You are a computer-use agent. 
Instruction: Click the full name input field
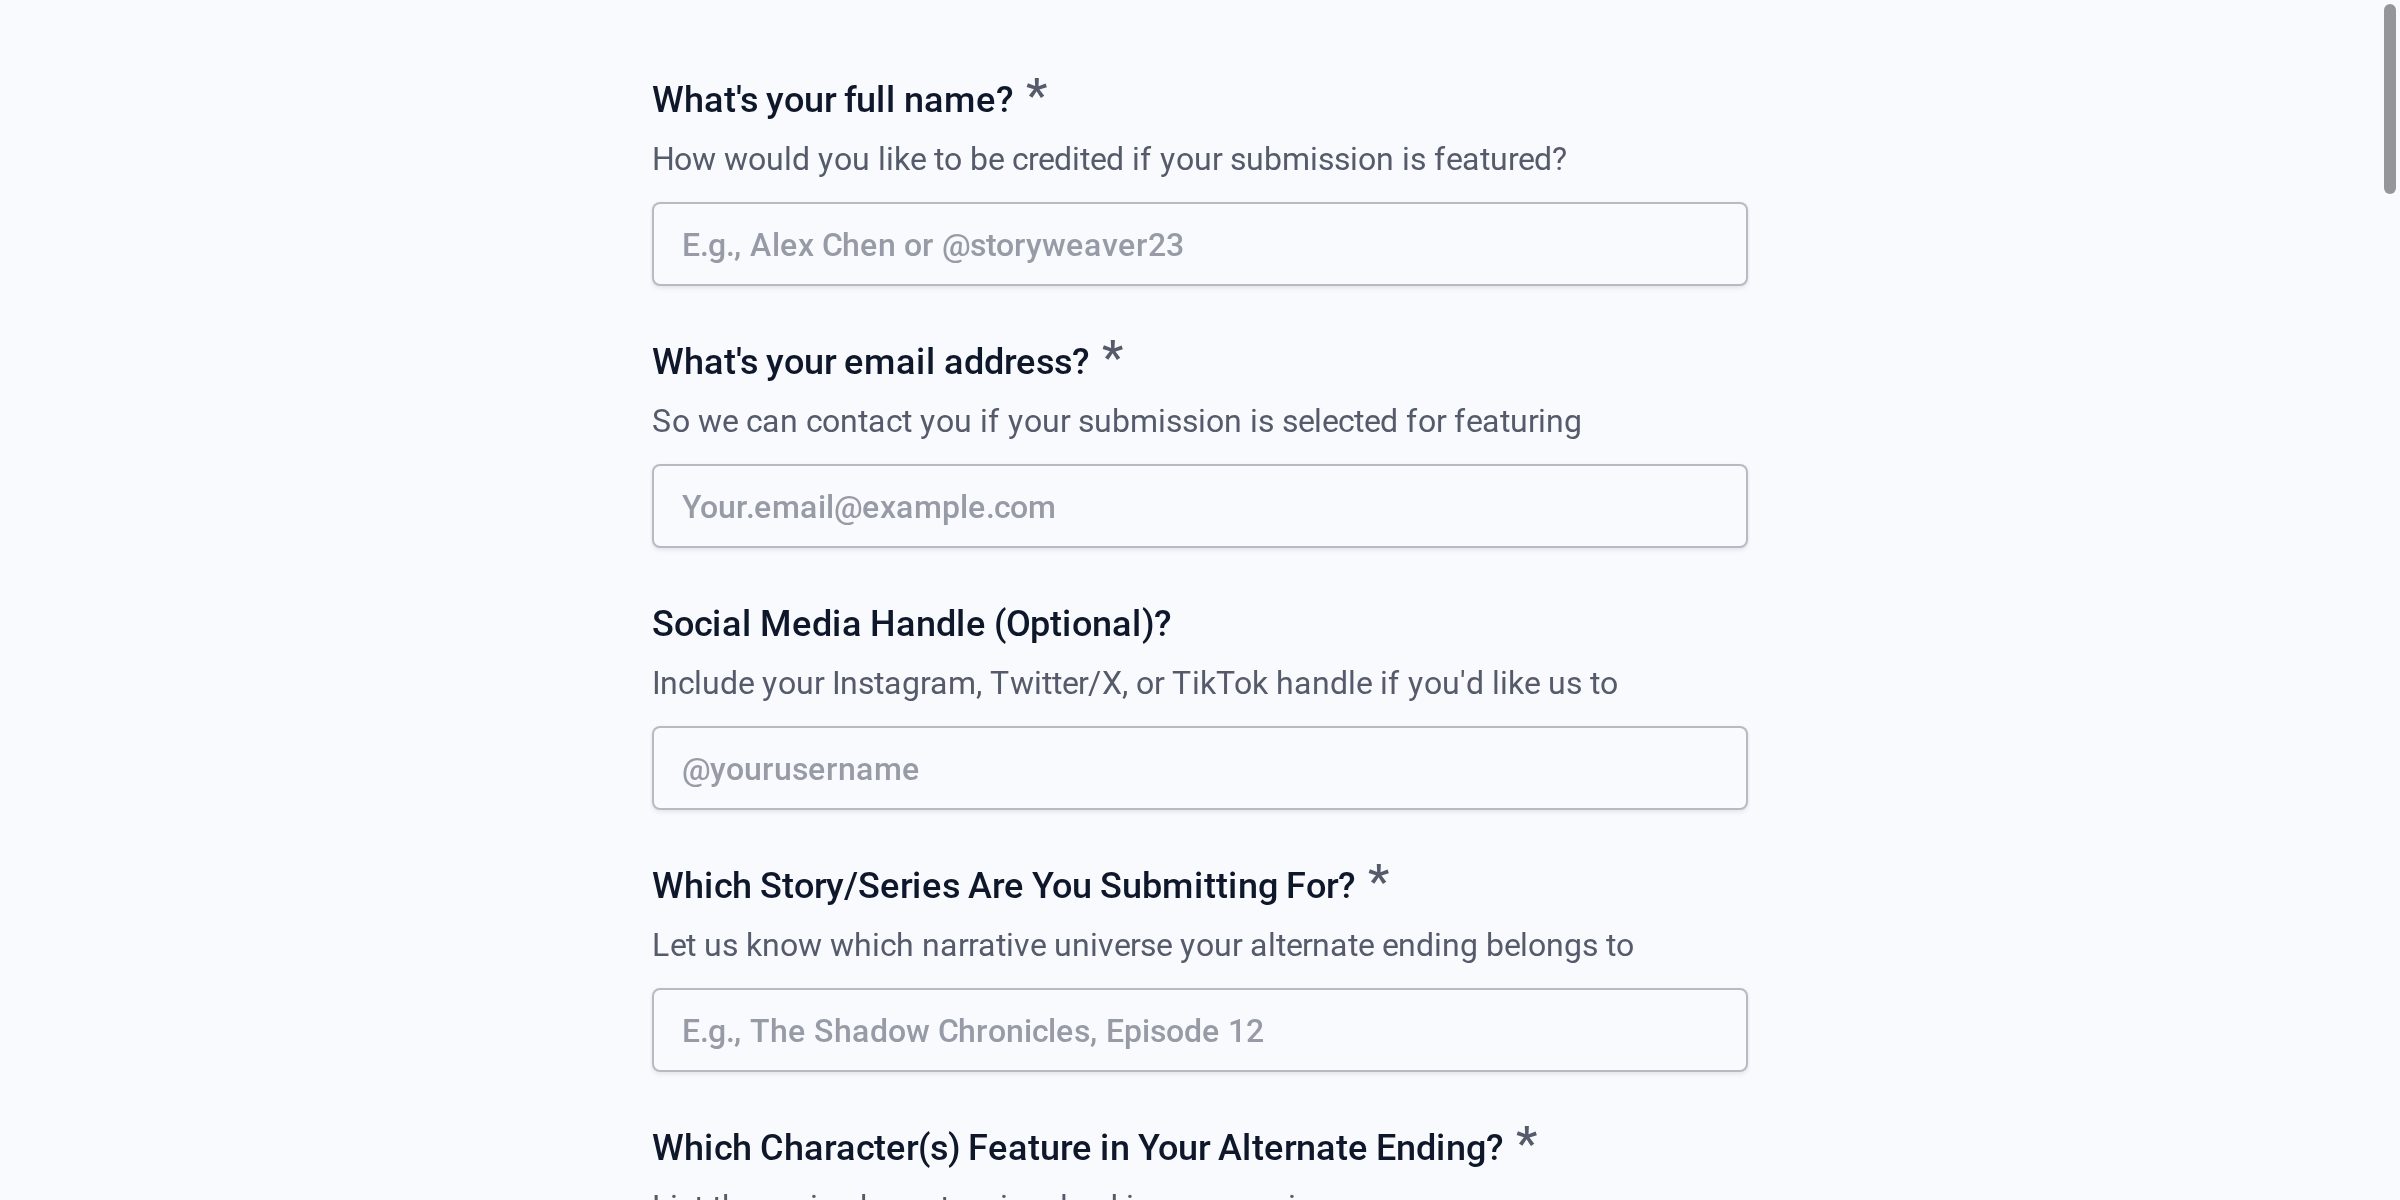click(1199, 245)
